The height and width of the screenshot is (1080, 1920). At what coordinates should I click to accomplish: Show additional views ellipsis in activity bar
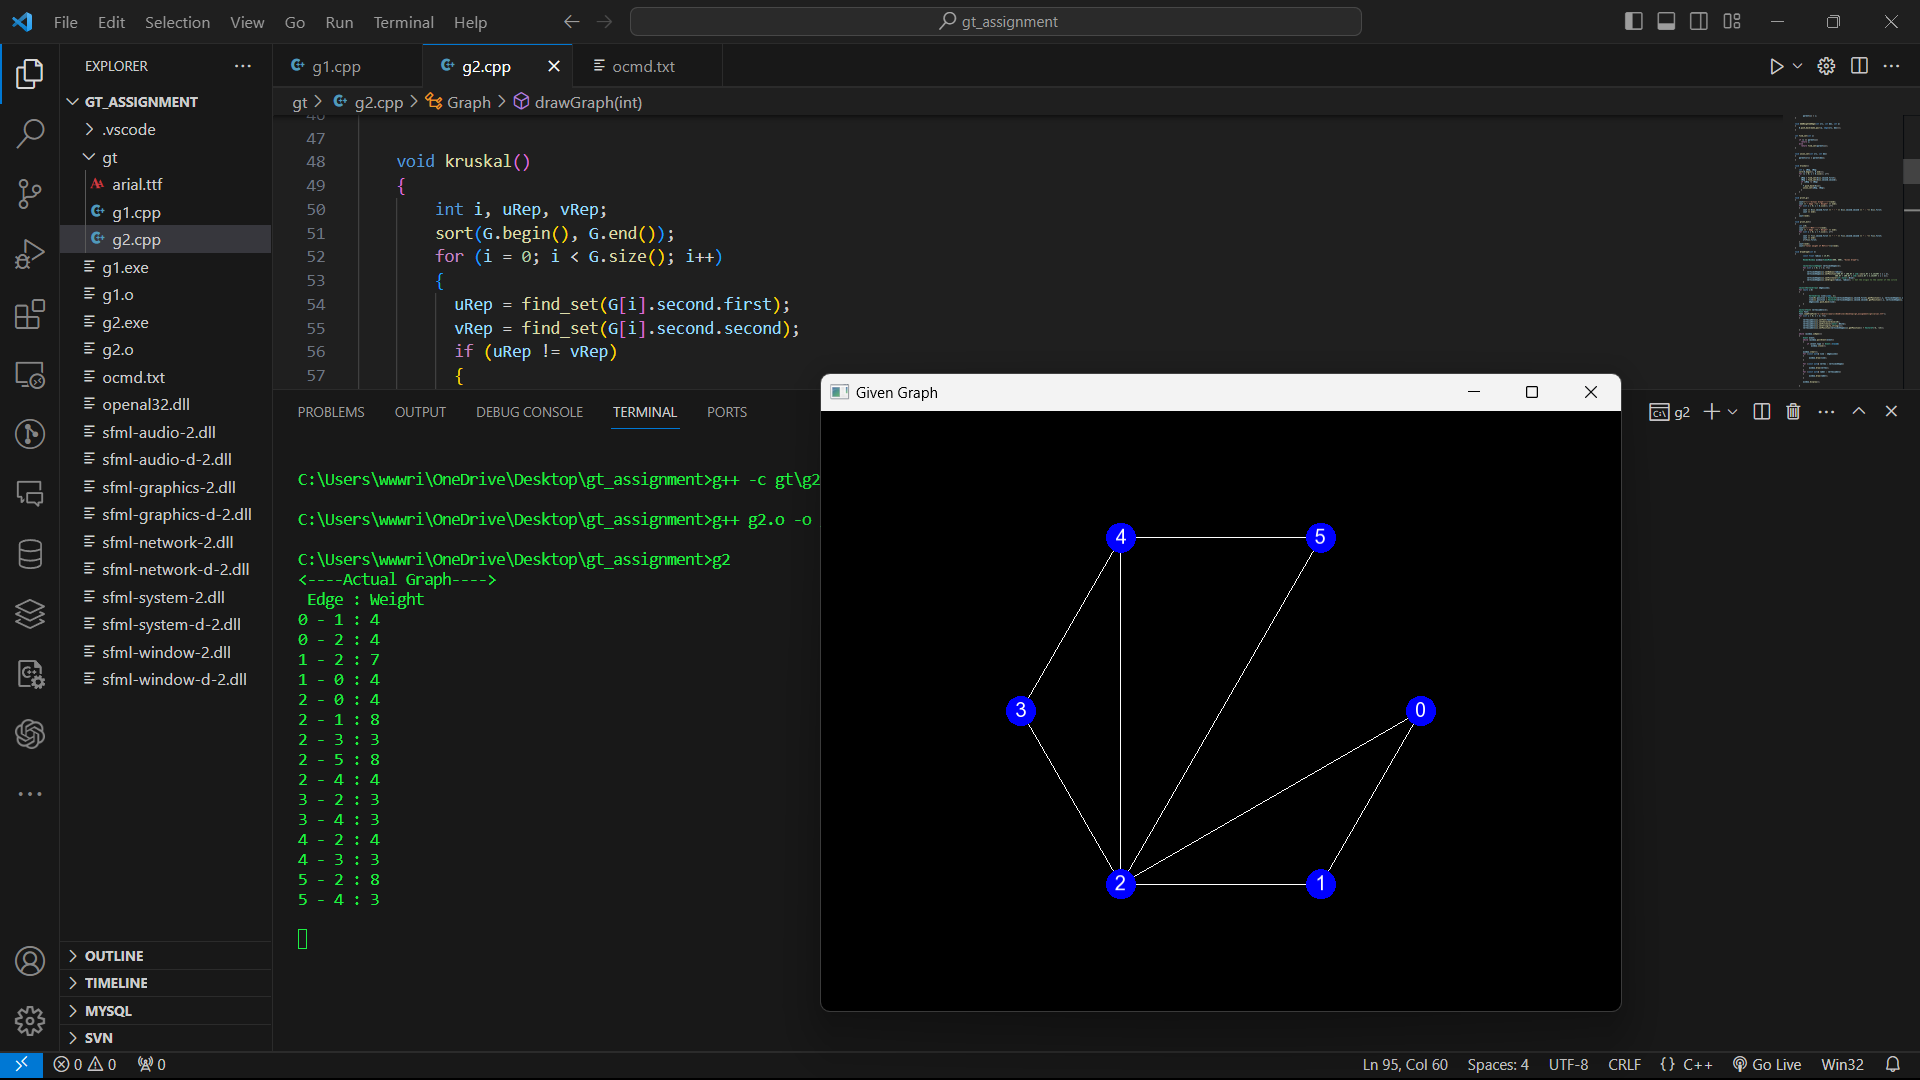[30, 794]
